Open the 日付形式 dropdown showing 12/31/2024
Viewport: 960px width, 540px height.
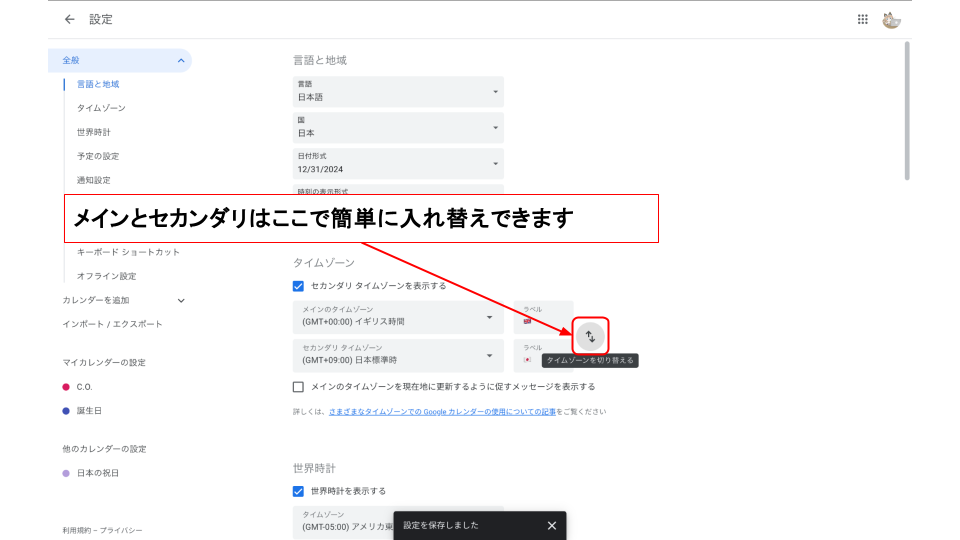pos(398,163)
